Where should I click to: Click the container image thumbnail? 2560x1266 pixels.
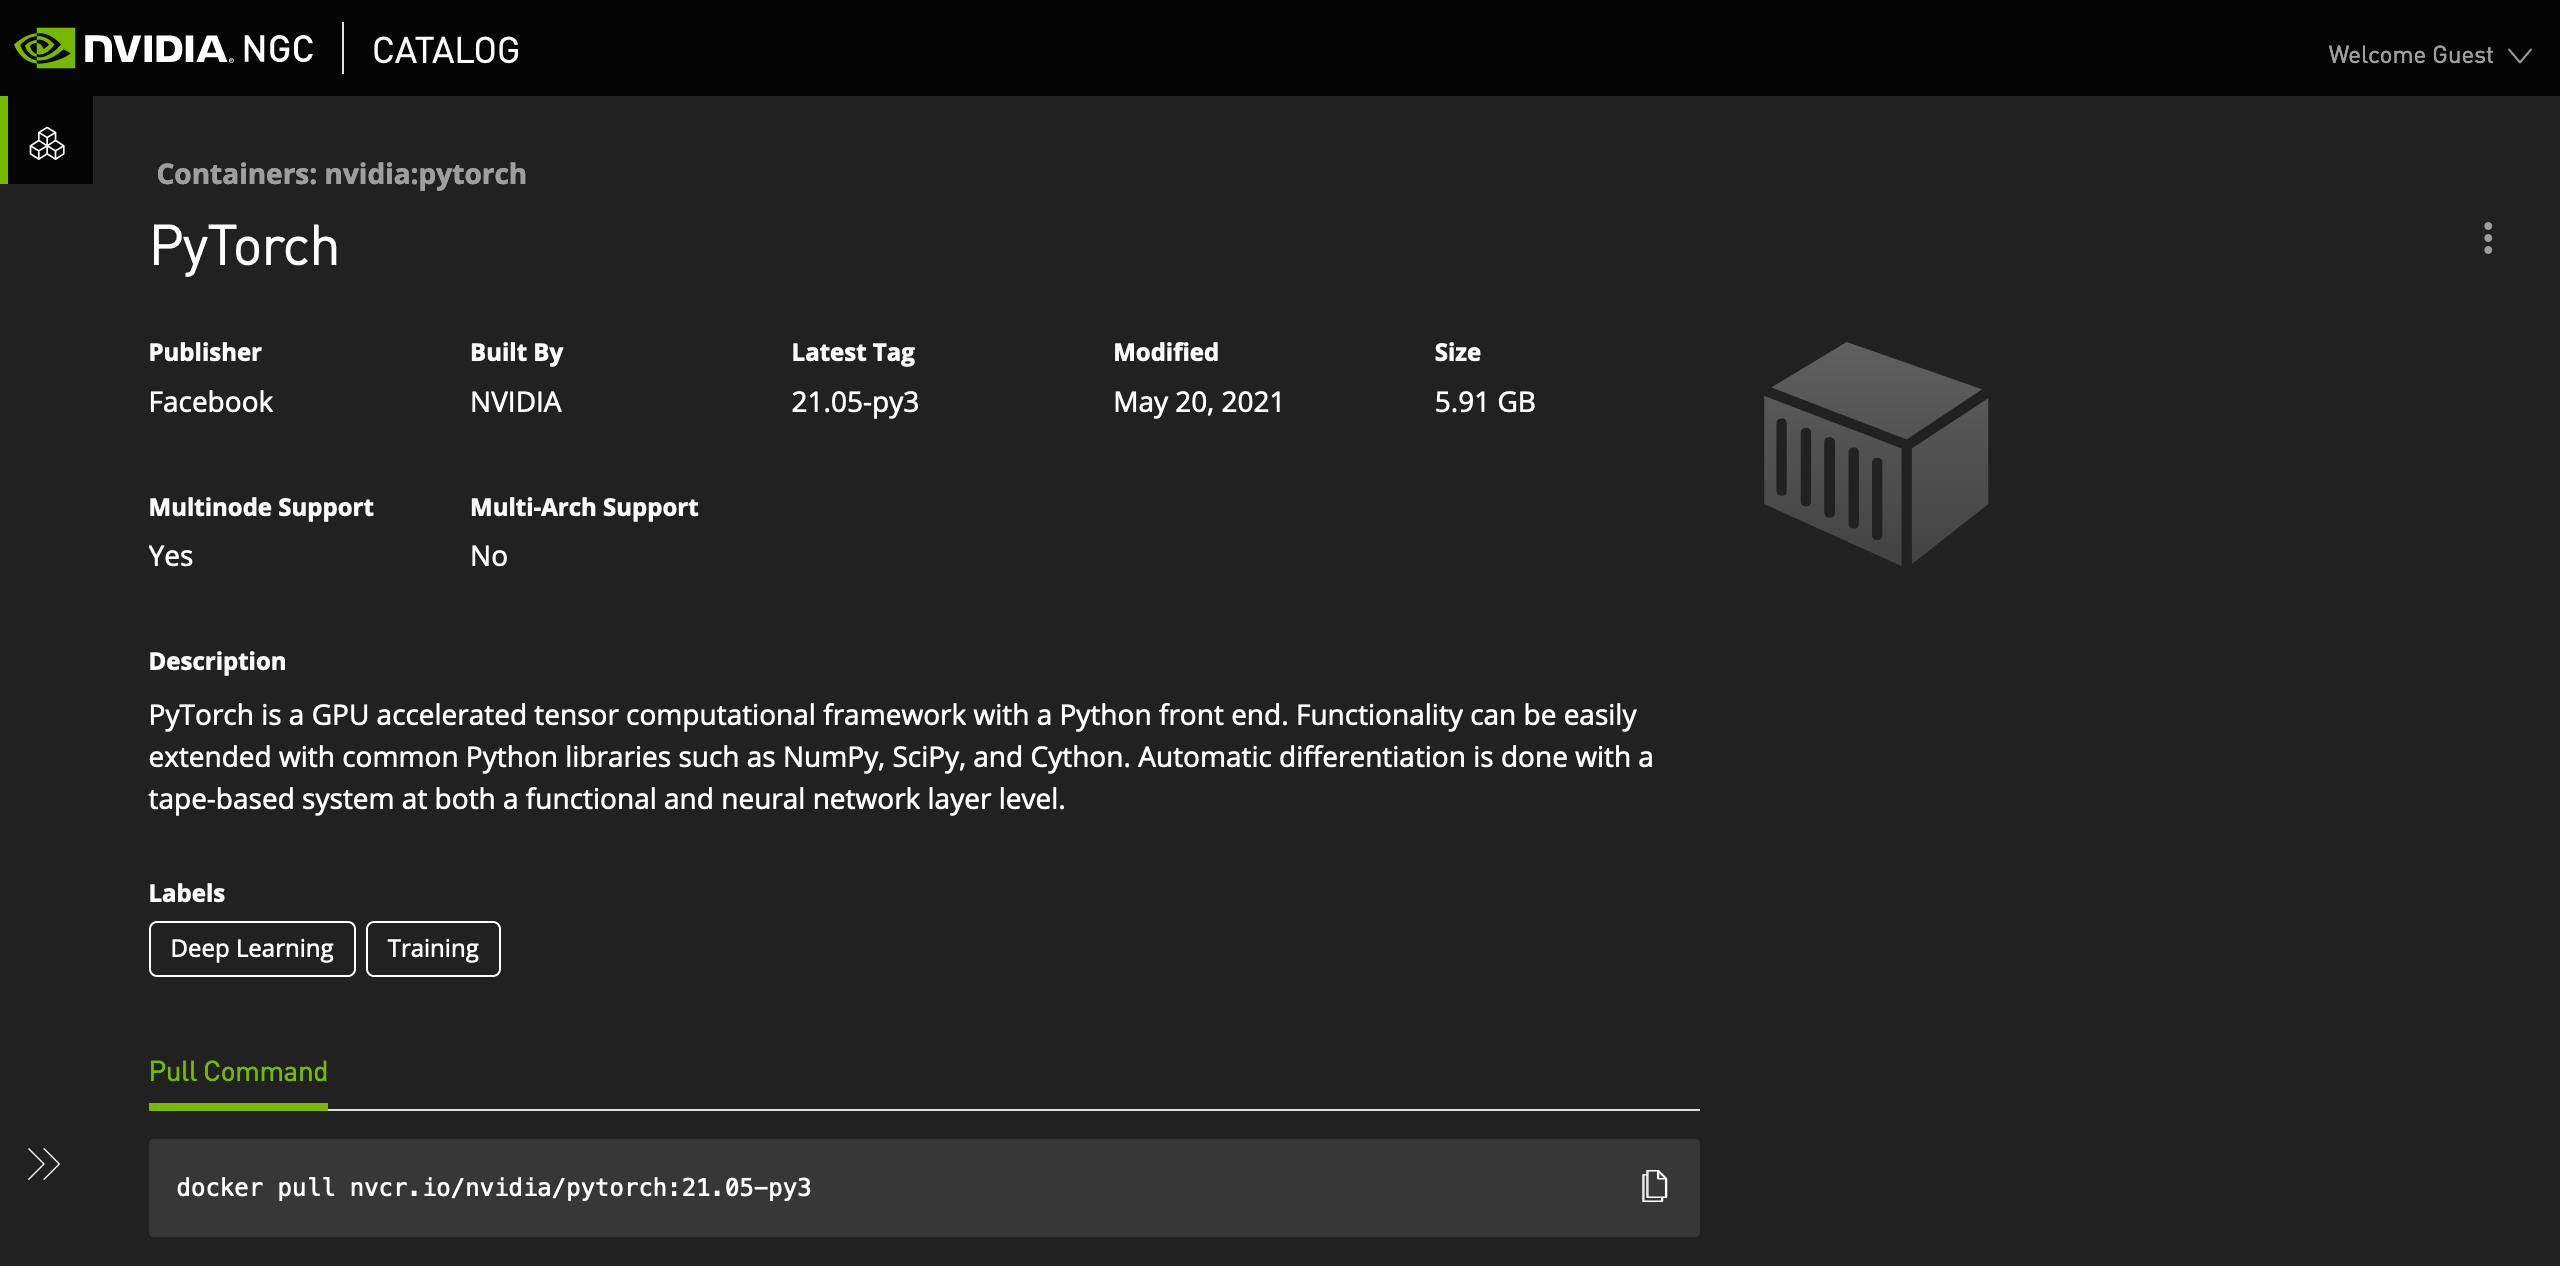pyautogui.click(x=1876, y=453)
